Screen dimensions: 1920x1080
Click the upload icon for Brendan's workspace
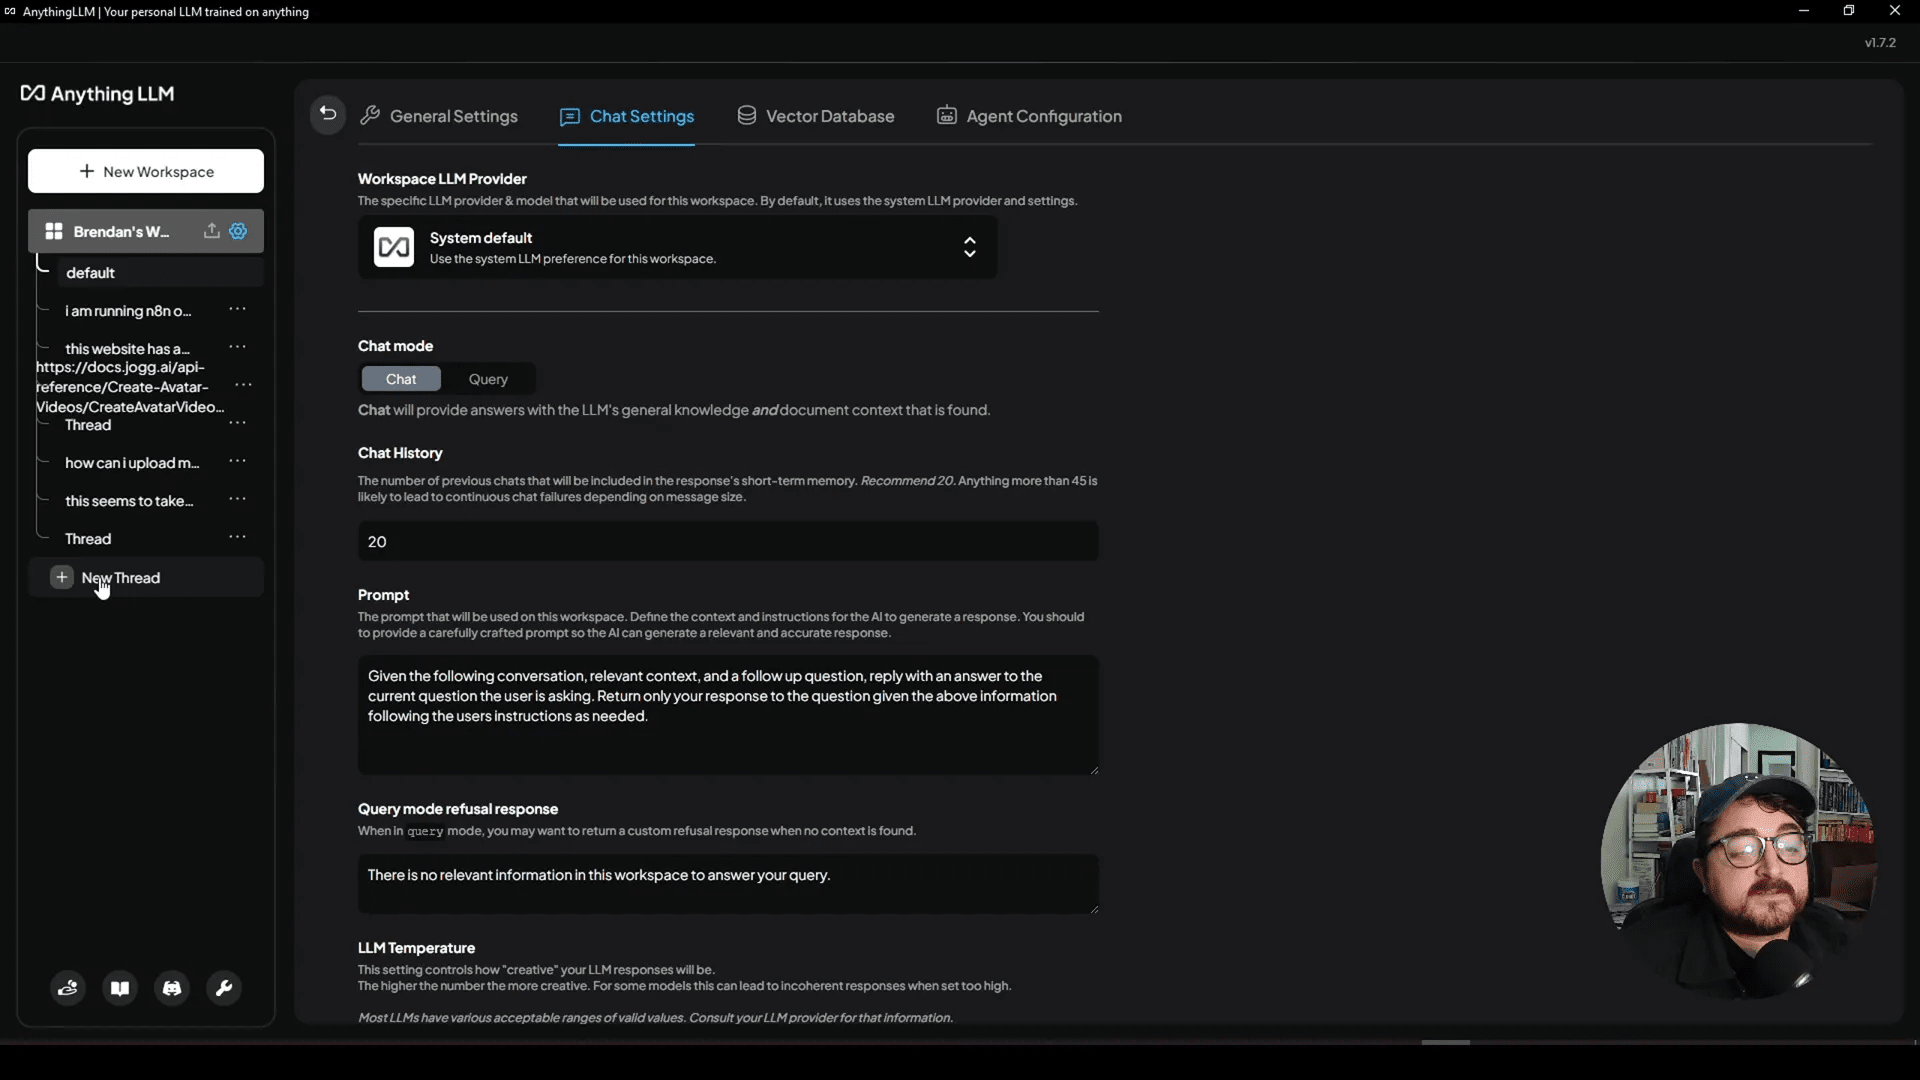coord(211,231)
